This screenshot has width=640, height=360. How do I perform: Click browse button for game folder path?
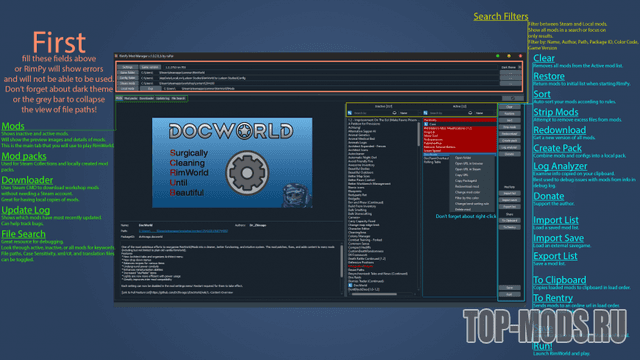pos(510,73)
